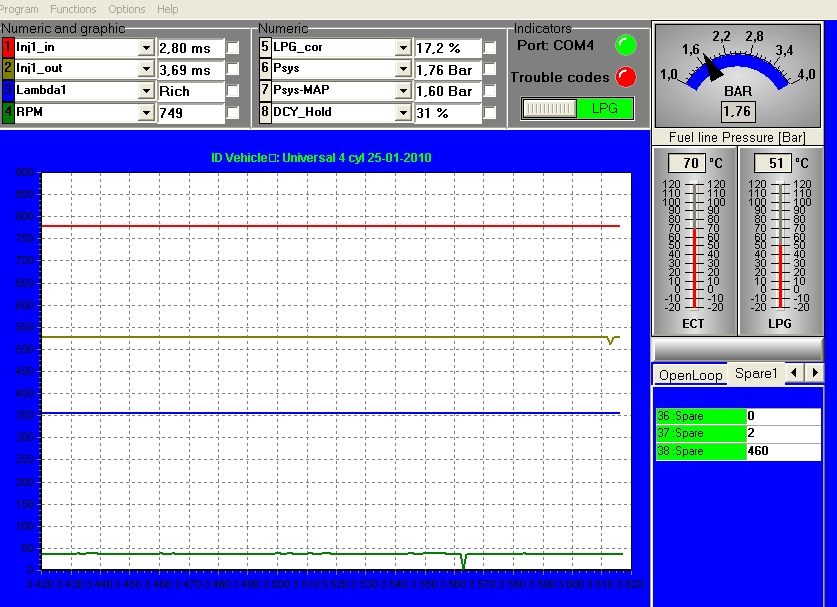This screenshot has height=607, width=837.
Task: Select the 38 :Spare value field
Action: [x=782, y=451]
